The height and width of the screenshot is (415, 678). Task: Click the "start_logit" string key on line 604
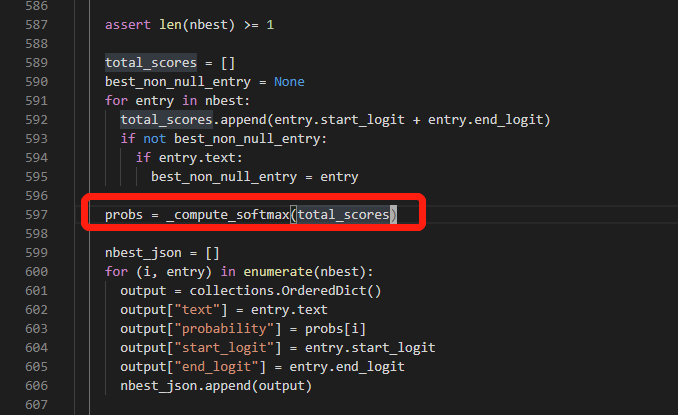(224, 348)
